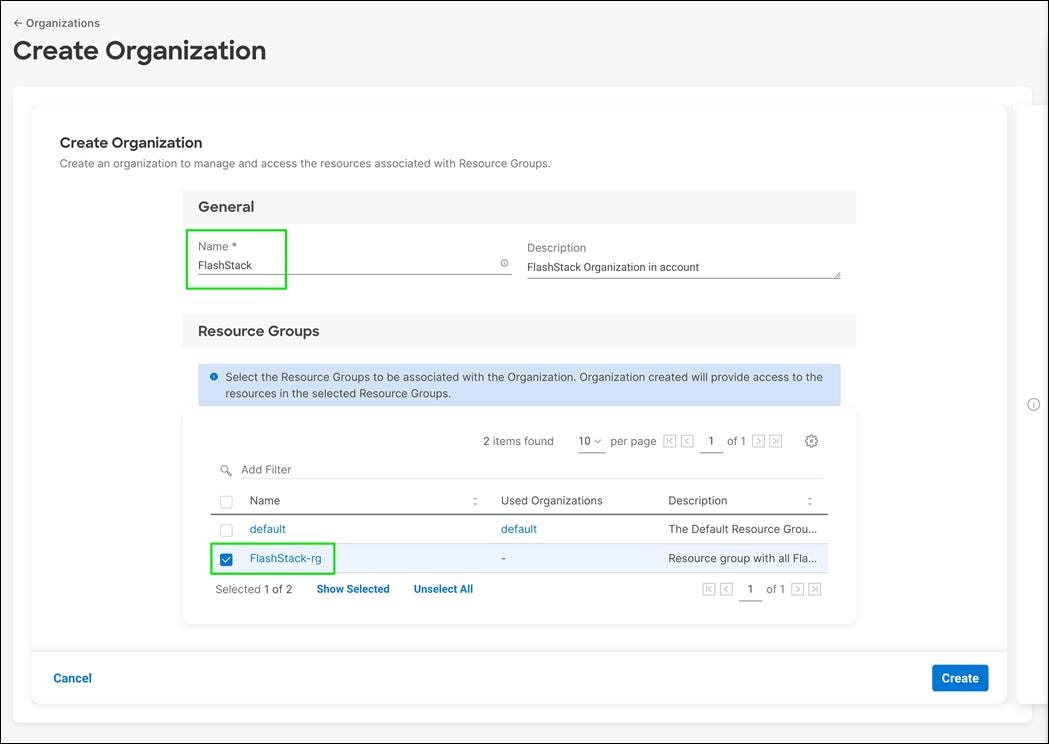The width and height of the screenshot is (1049, 744).
Task: Click the previous-page arrow in the footer pagination
Action: [724, 588]
